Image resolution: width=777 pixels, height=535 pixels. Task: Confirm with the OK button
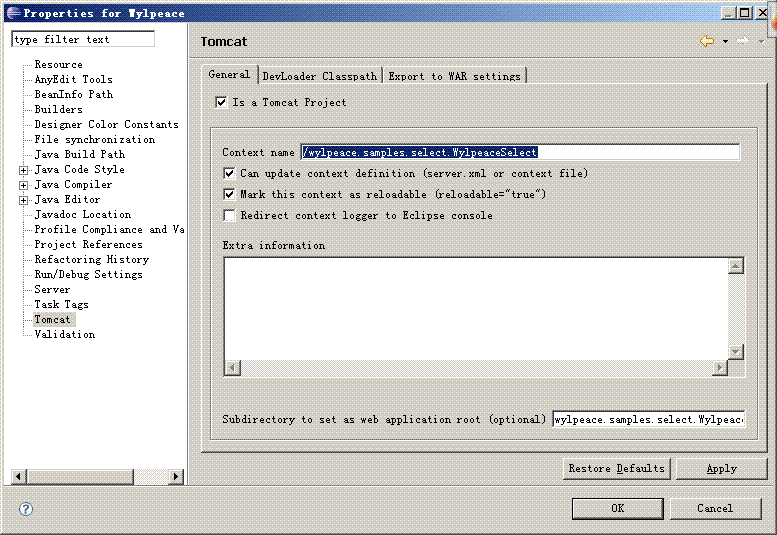(x=617, y=508)
